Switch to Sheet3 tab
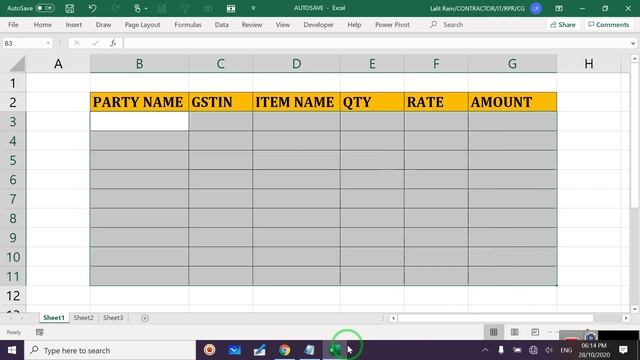This screenshot has width=640, height=360. 113,318
